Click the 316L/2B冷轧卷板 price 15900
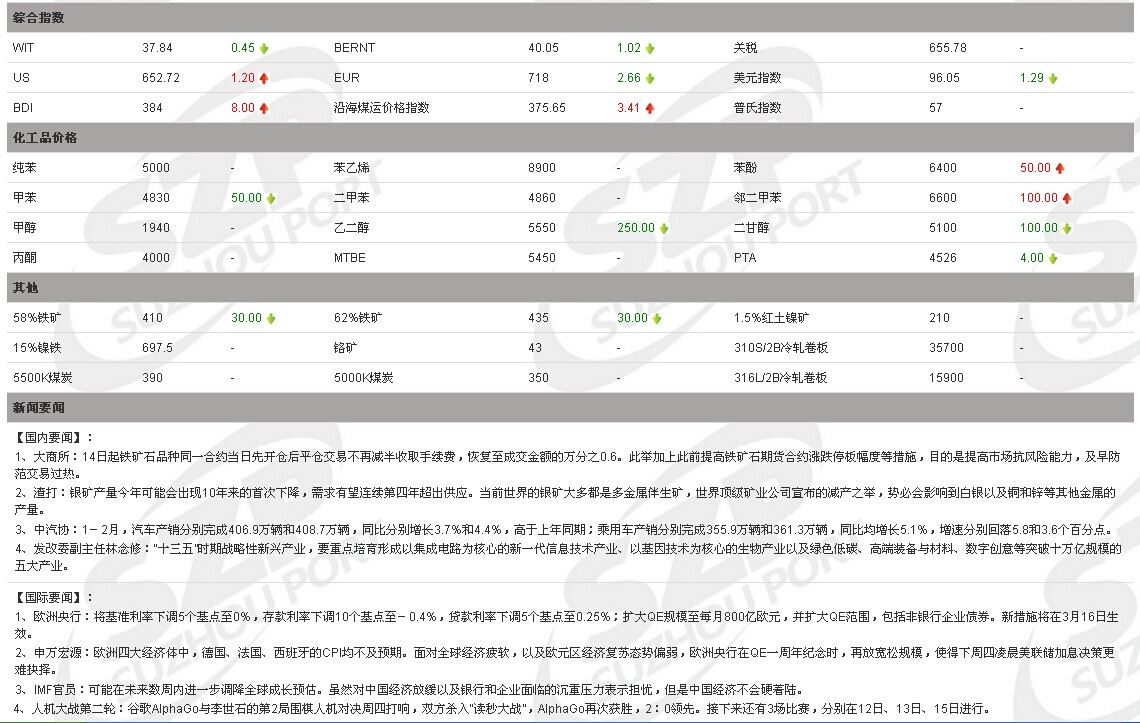 point(946,378)
